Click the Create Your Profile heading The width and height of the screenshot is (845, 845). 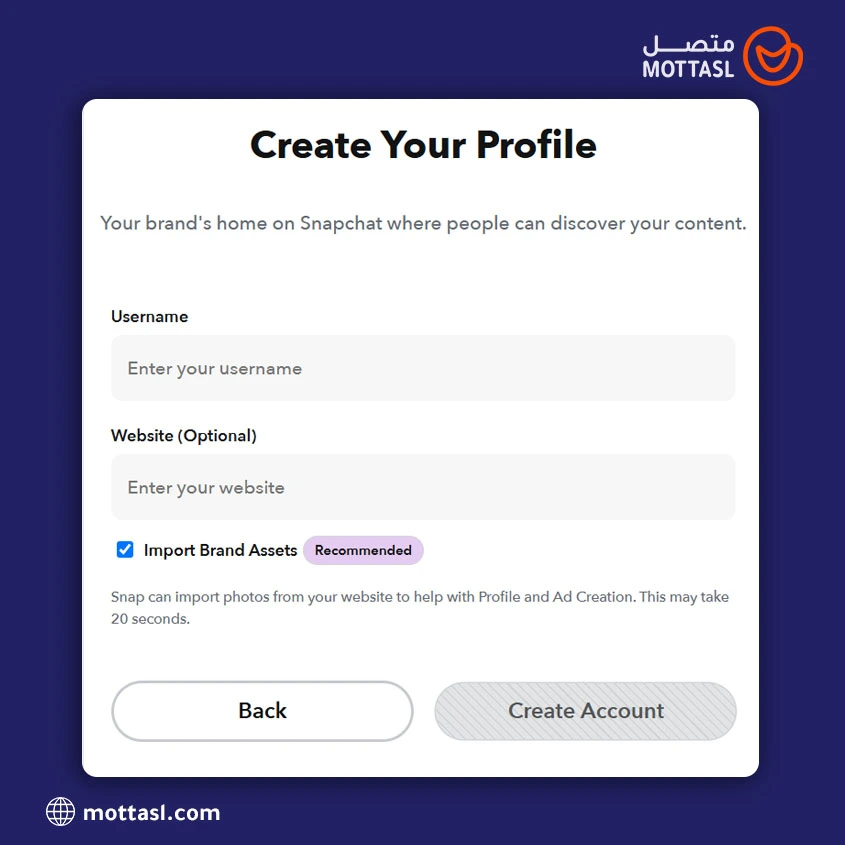[x=422, y=145]
